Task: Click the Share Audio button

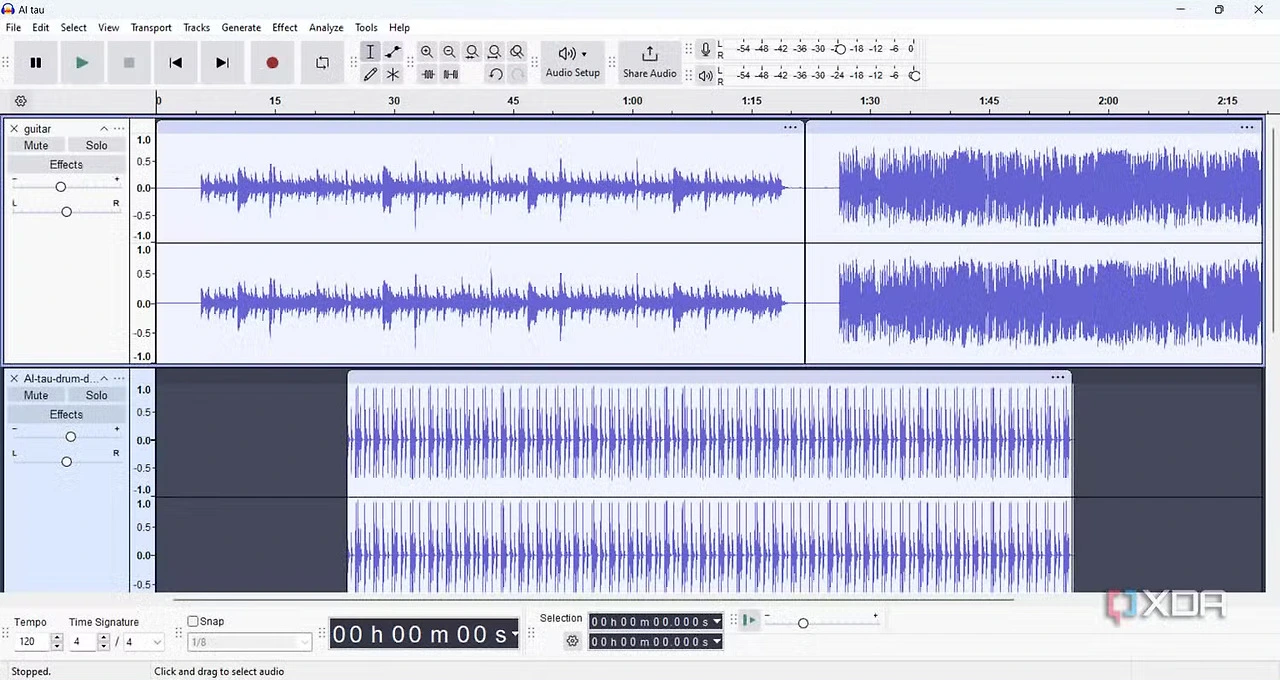Action: [x=650, y=62]
